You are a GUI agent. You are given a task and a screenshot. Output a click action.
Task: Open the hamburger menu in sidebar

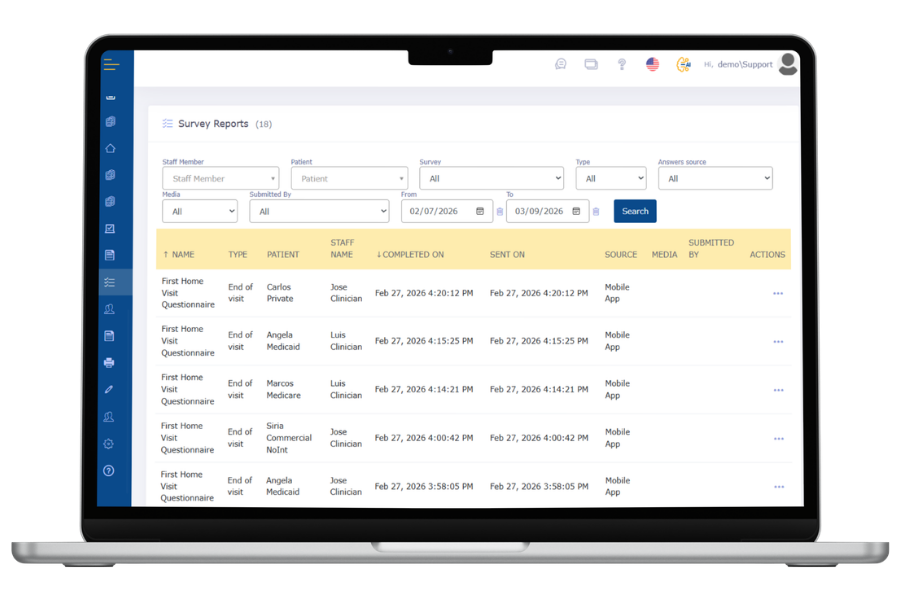[x=111, y=65]
